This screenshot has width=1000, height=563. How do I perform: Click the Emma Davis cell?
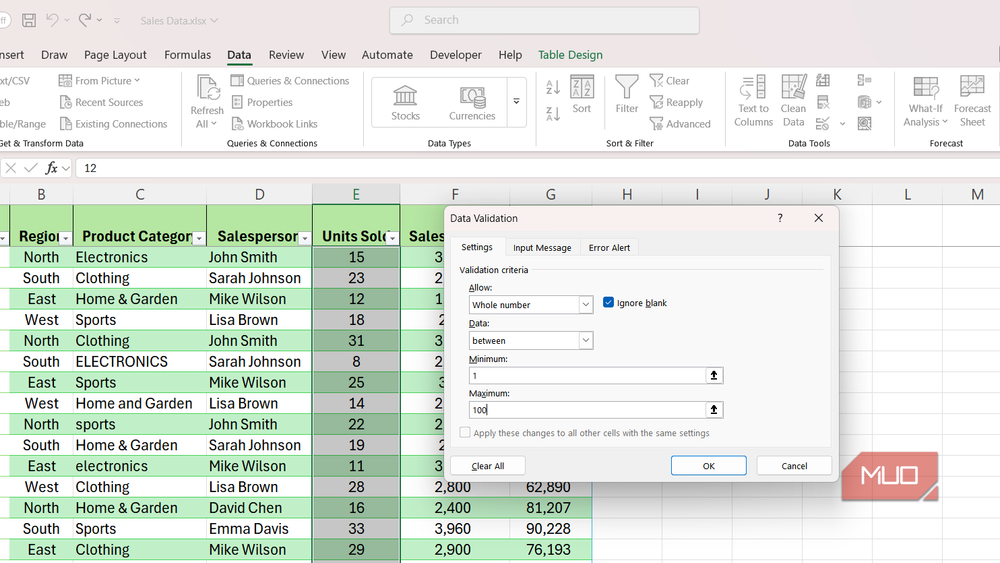pos(260,529)
